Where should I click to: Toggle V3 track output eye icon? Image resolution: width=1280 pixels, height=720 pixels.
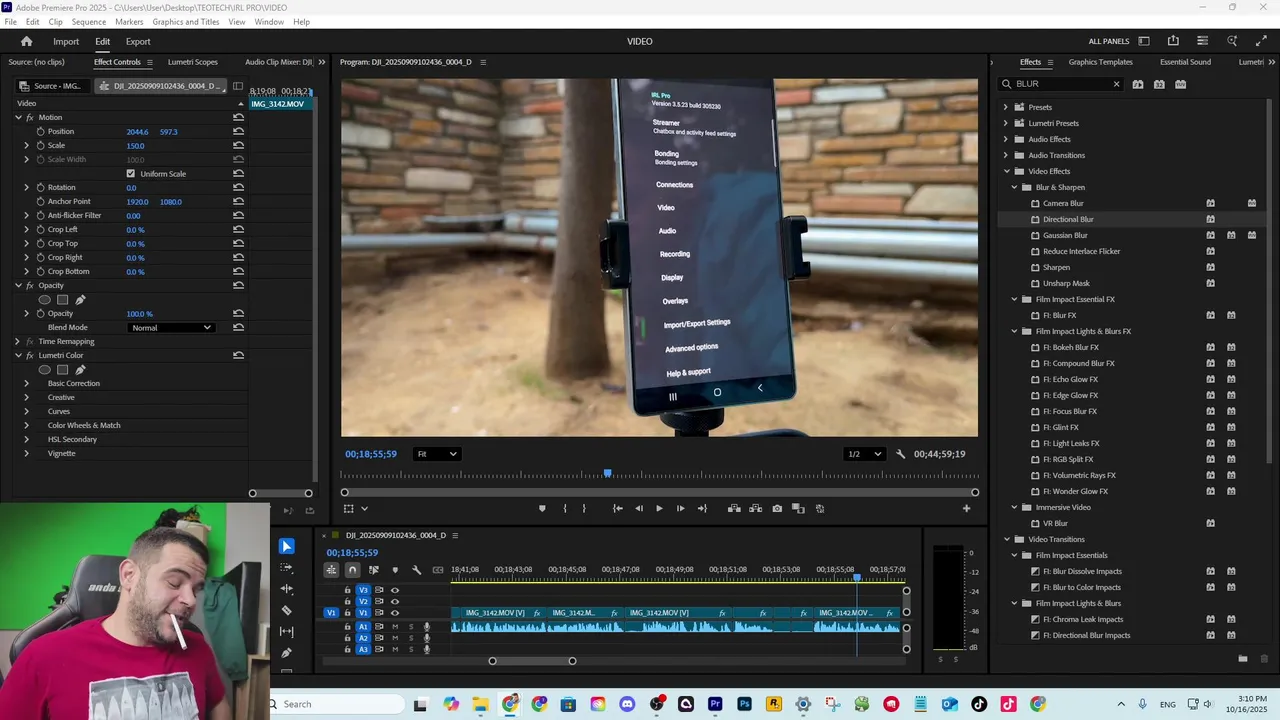[394, 590]
